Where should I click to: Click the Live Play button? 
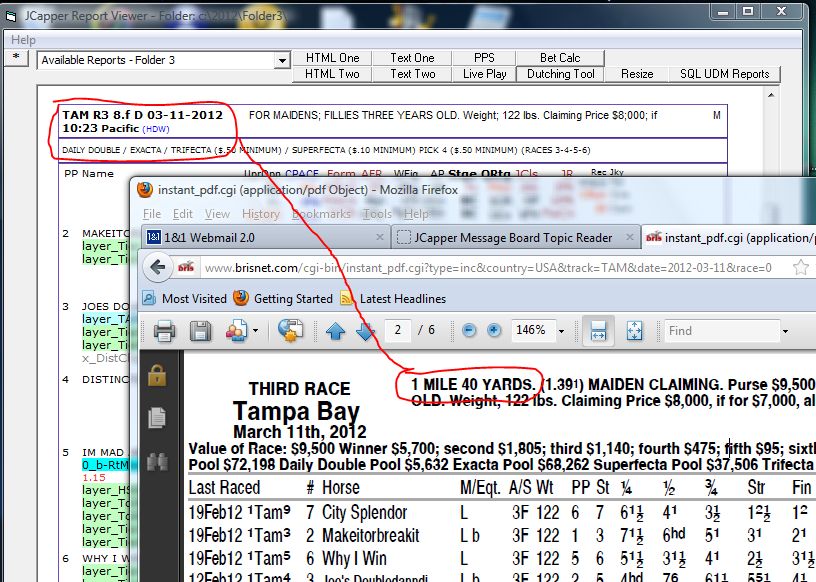[x=484, y=74]
